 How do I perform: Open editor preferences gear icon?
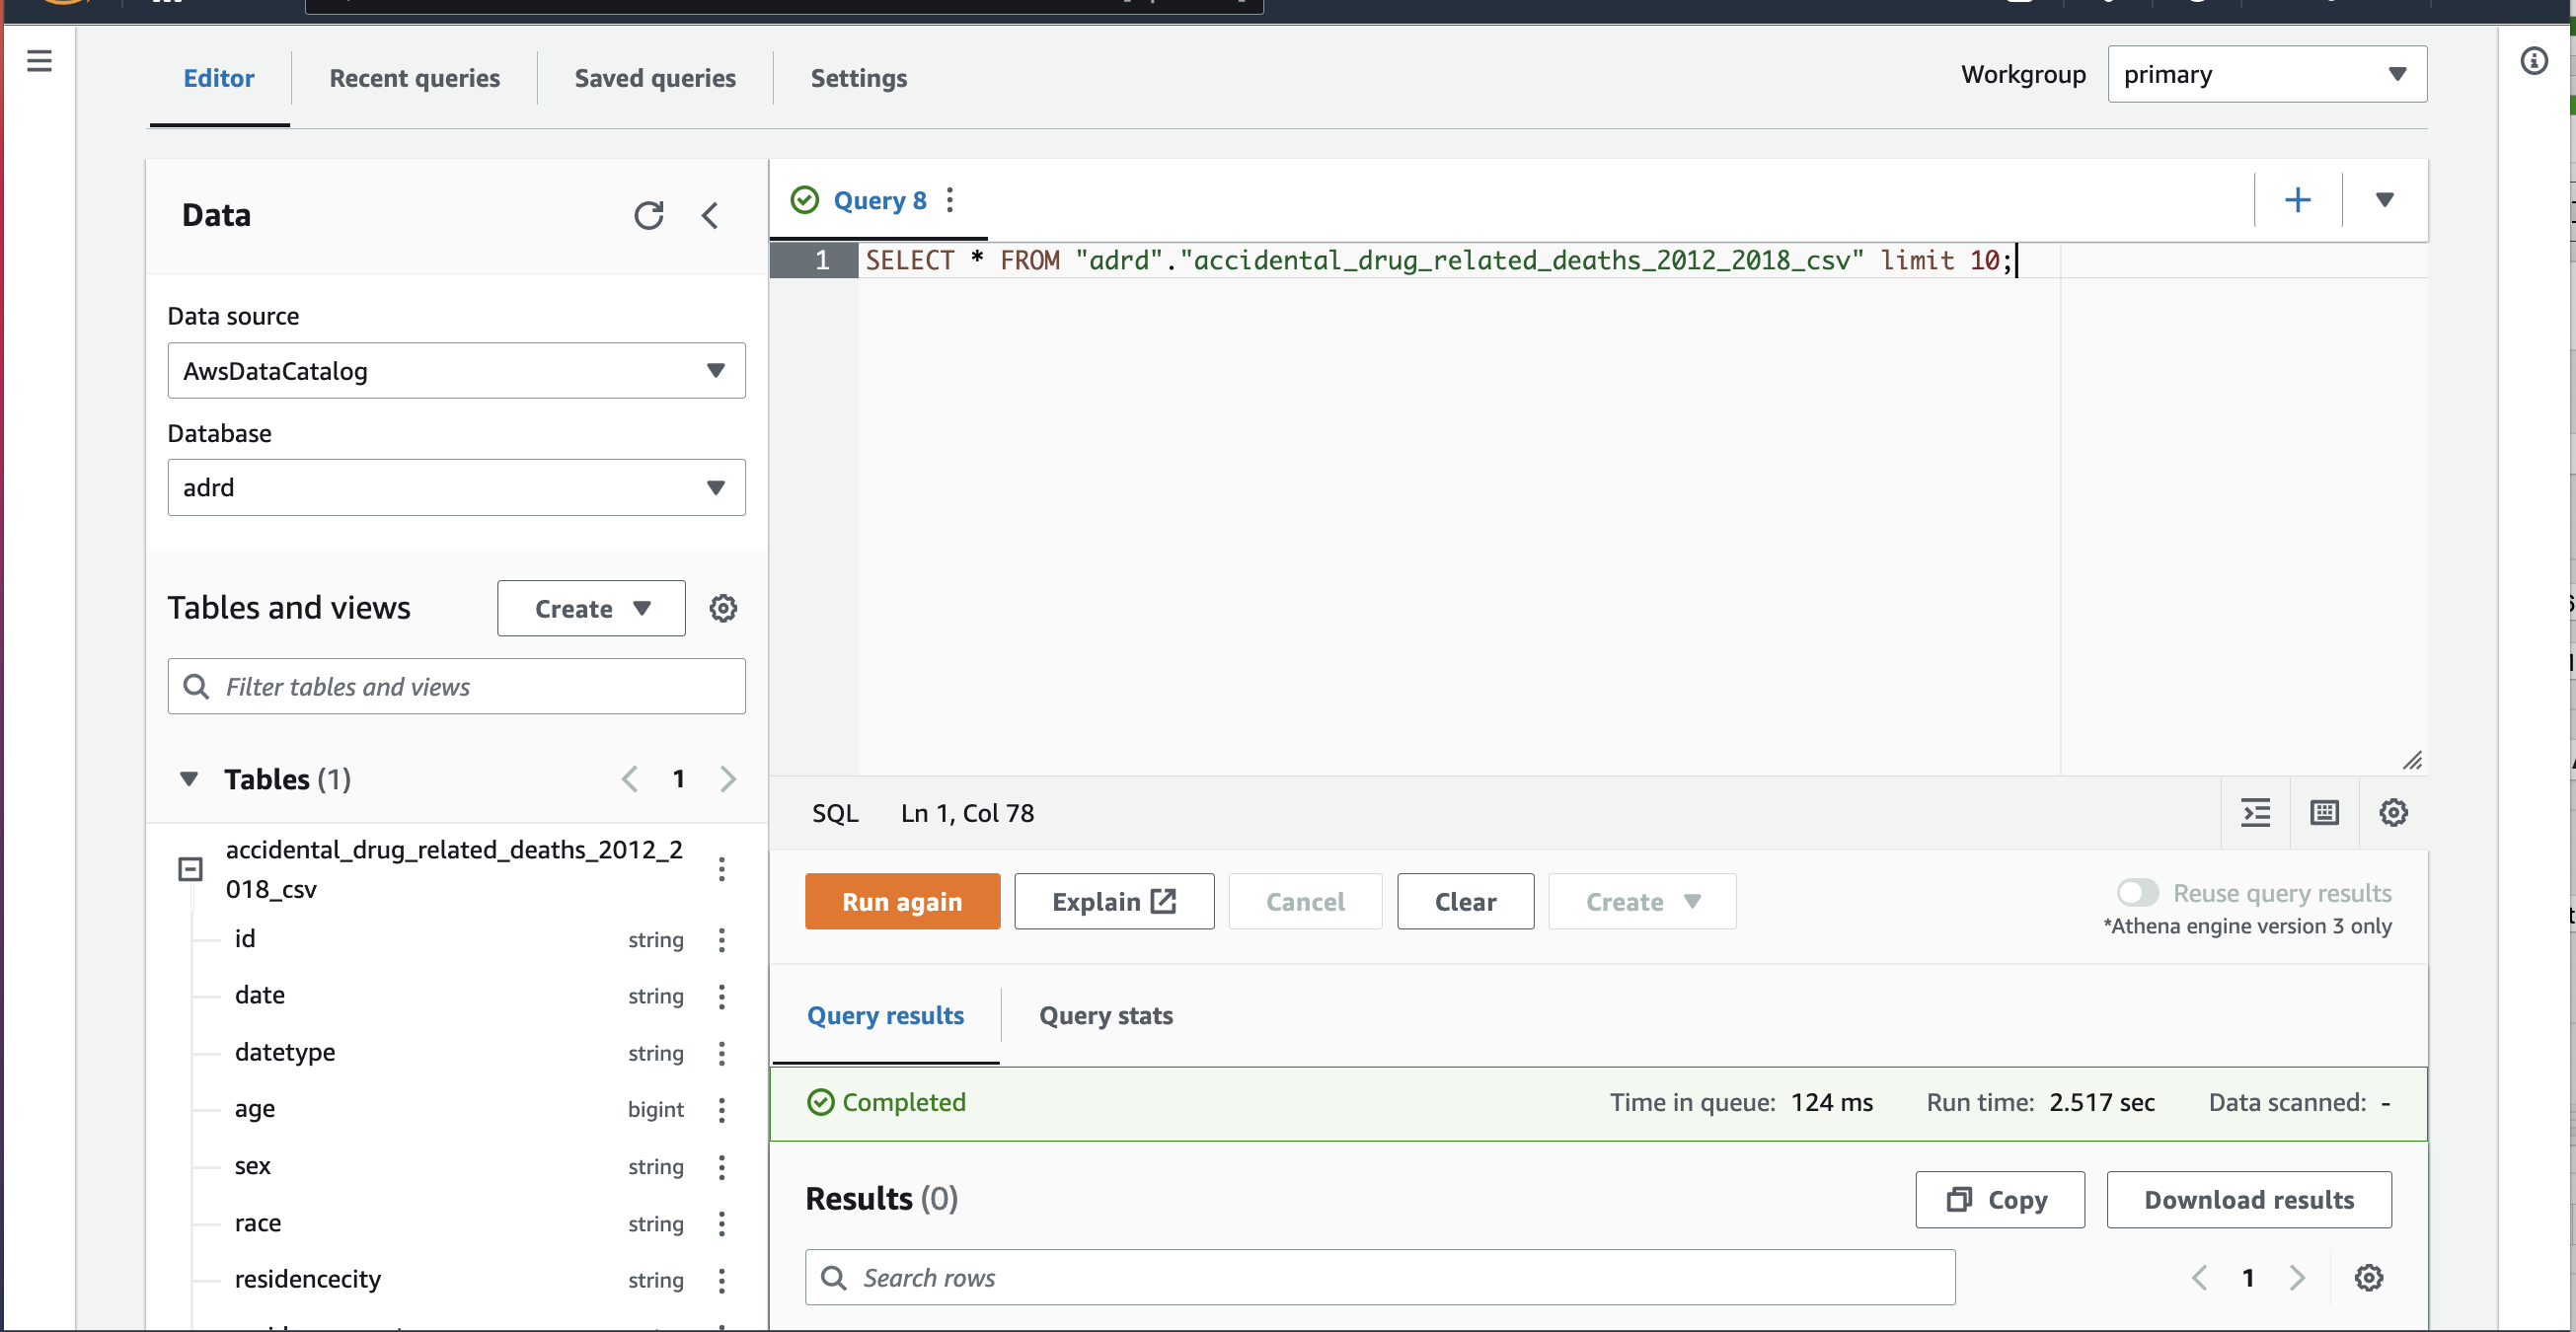pyautogui.click(x=2393, y=812)
